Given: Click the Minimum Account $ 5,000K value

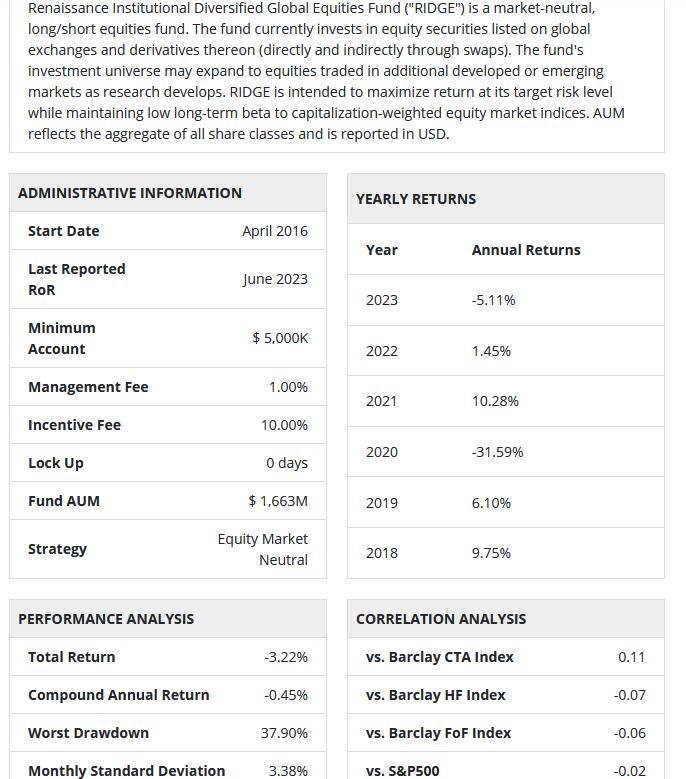Looking at the screenshot, I should 280,338.
